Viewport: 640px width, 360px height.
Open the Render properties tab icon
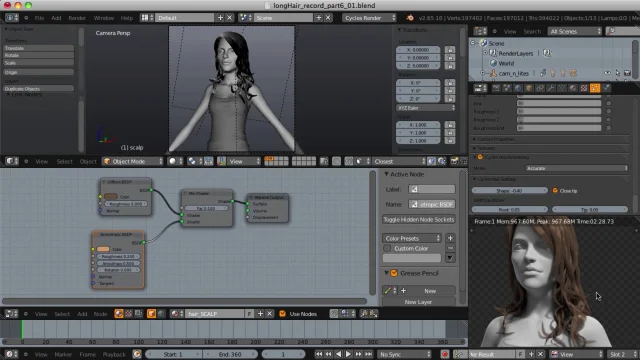coord(496,88)
